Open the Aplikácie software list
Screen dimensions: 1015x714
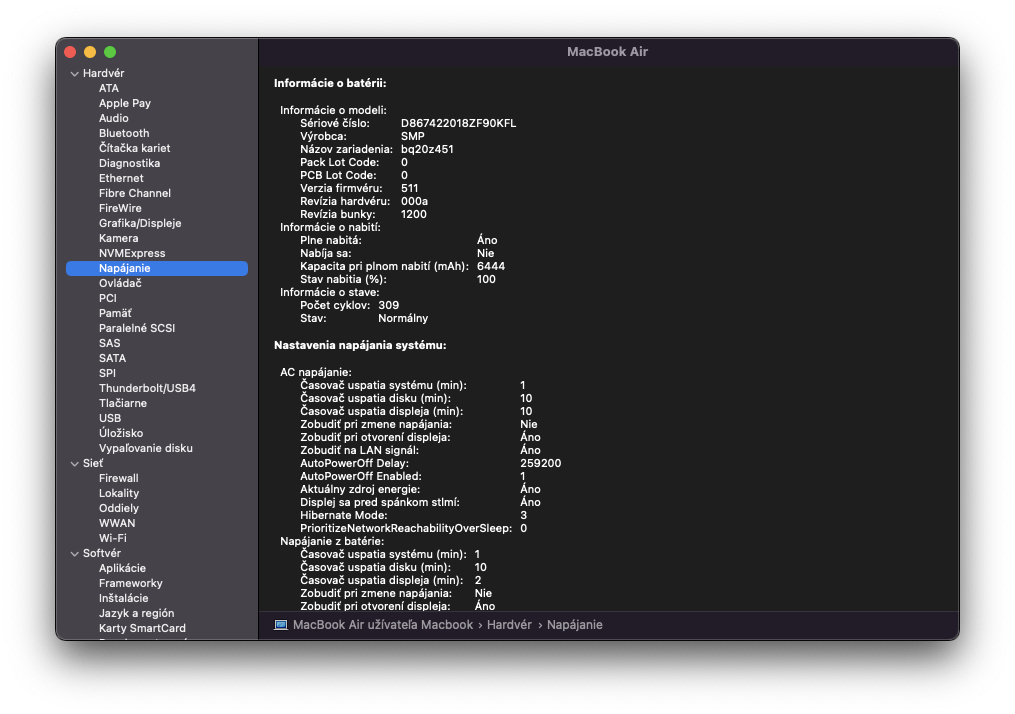click(x=122, y=568)
